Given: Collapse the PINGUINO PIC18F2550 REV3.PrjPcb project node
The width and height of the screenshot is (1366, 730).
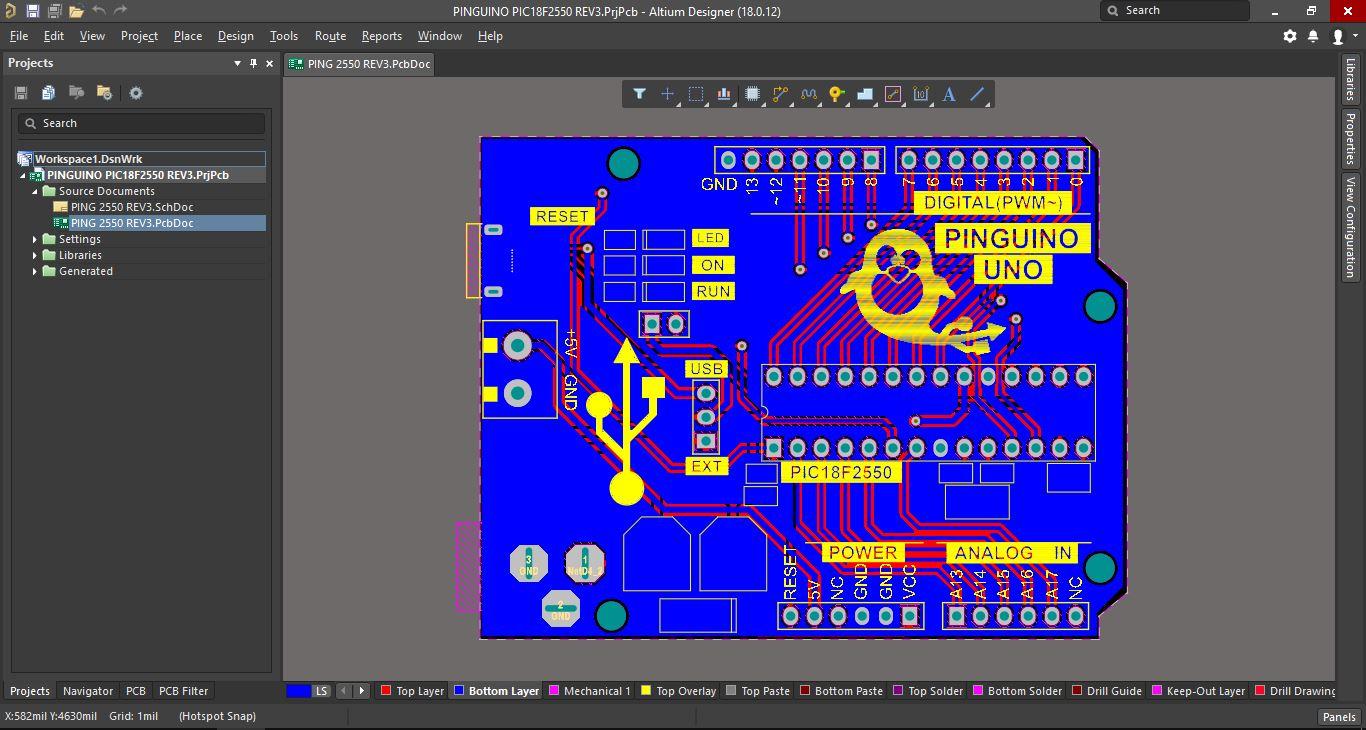Looking at the screenshot, I should click(x=23, y=175).
